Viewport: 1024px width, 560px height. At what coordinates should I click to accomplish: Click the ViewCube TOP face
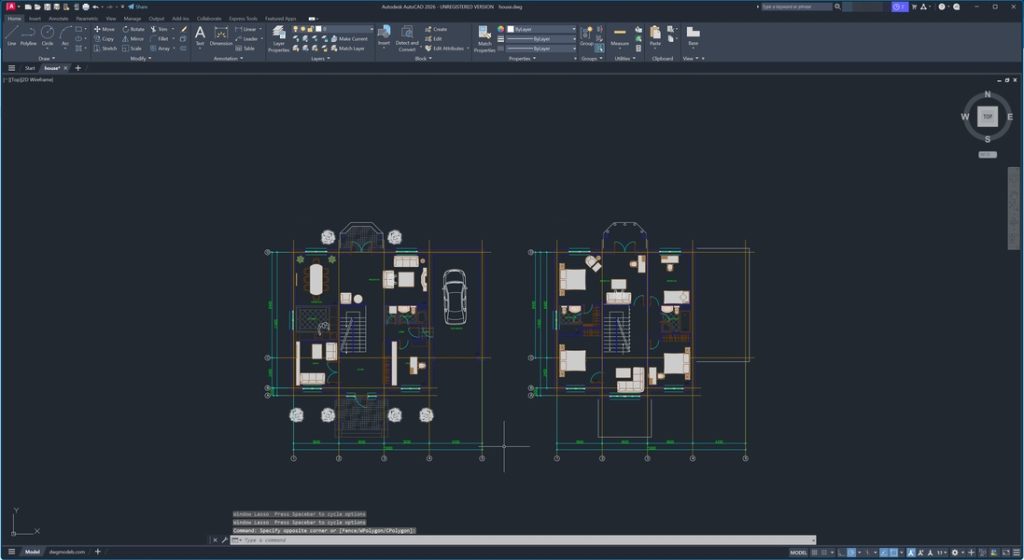click(987, 116)
